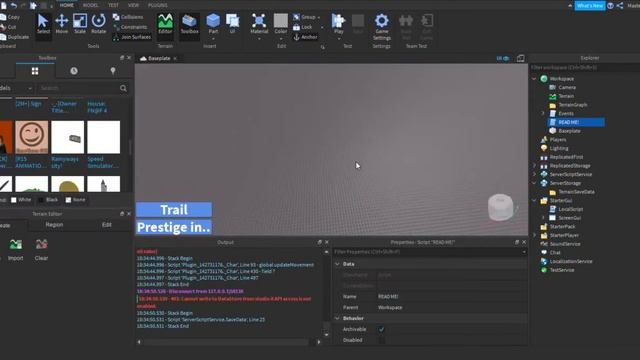Toggle the Disabled checkbox
This screenshot has width=640, height=360.
tap(381, 340)
